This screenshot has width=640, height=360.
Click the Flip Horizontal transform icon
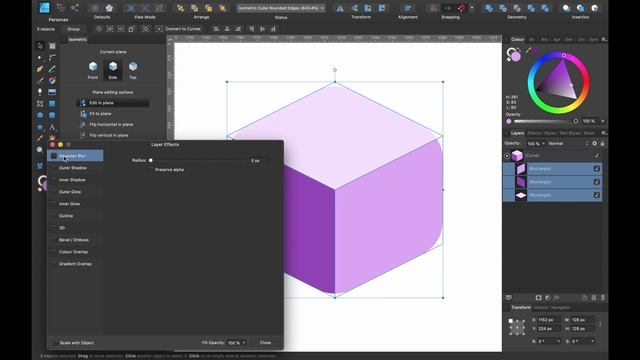tap(340, 8)
